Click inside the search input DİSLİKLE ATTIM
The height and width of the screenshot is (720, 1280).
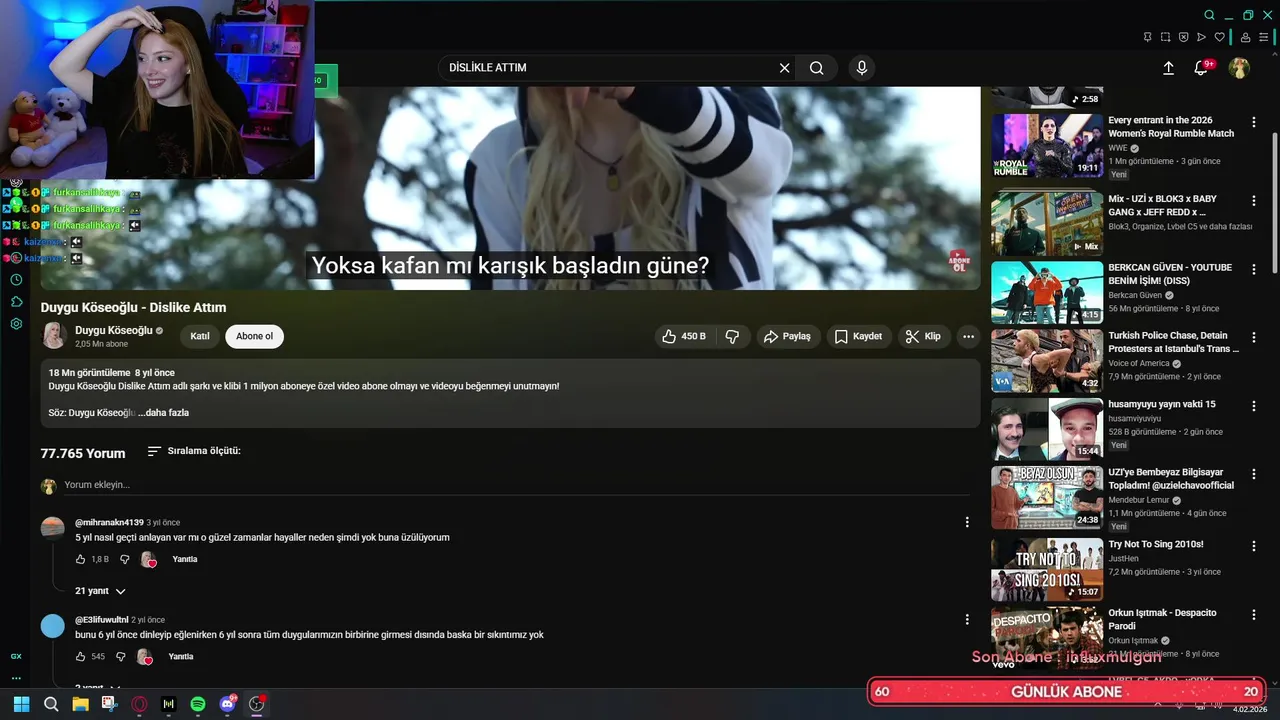click(605, 68)
